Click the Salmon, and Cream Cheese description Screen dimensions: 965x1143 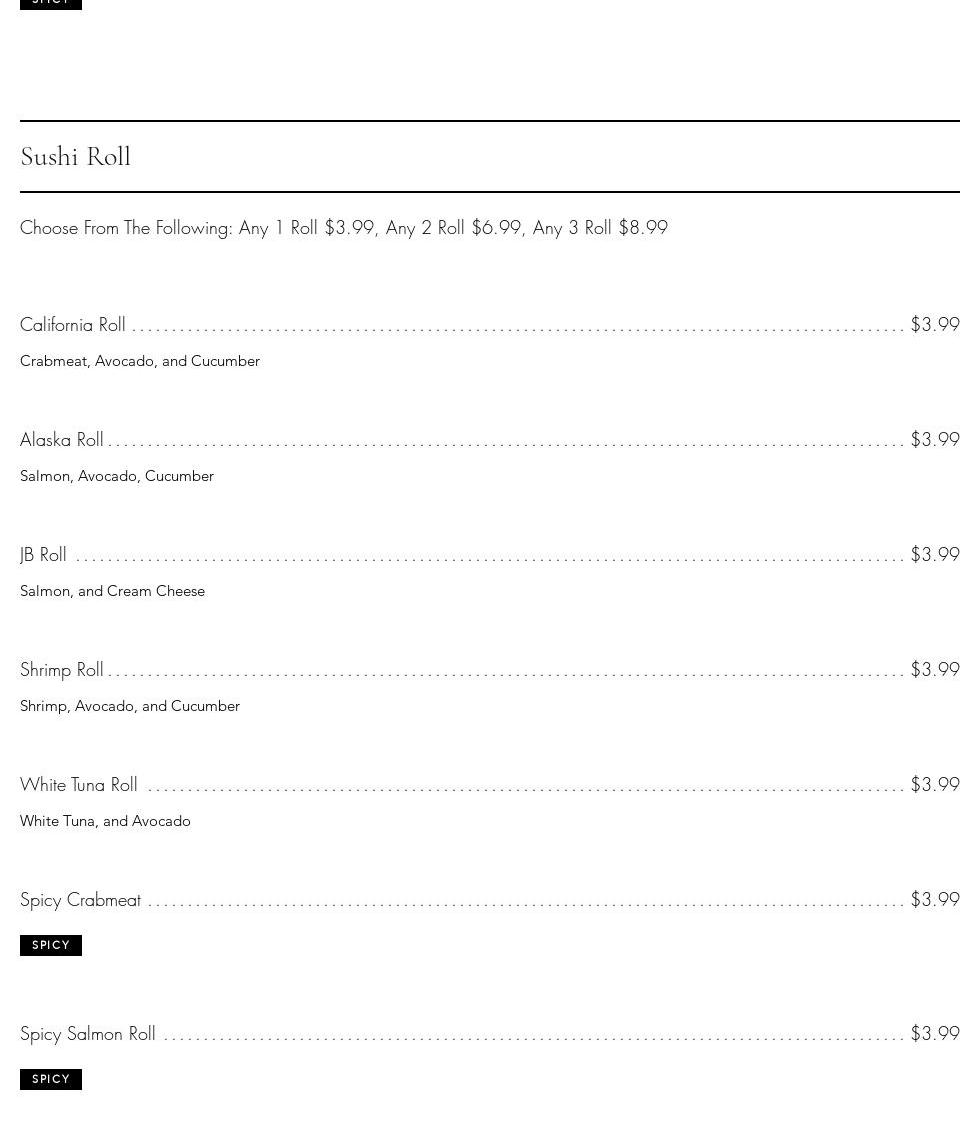pos(112,591)
